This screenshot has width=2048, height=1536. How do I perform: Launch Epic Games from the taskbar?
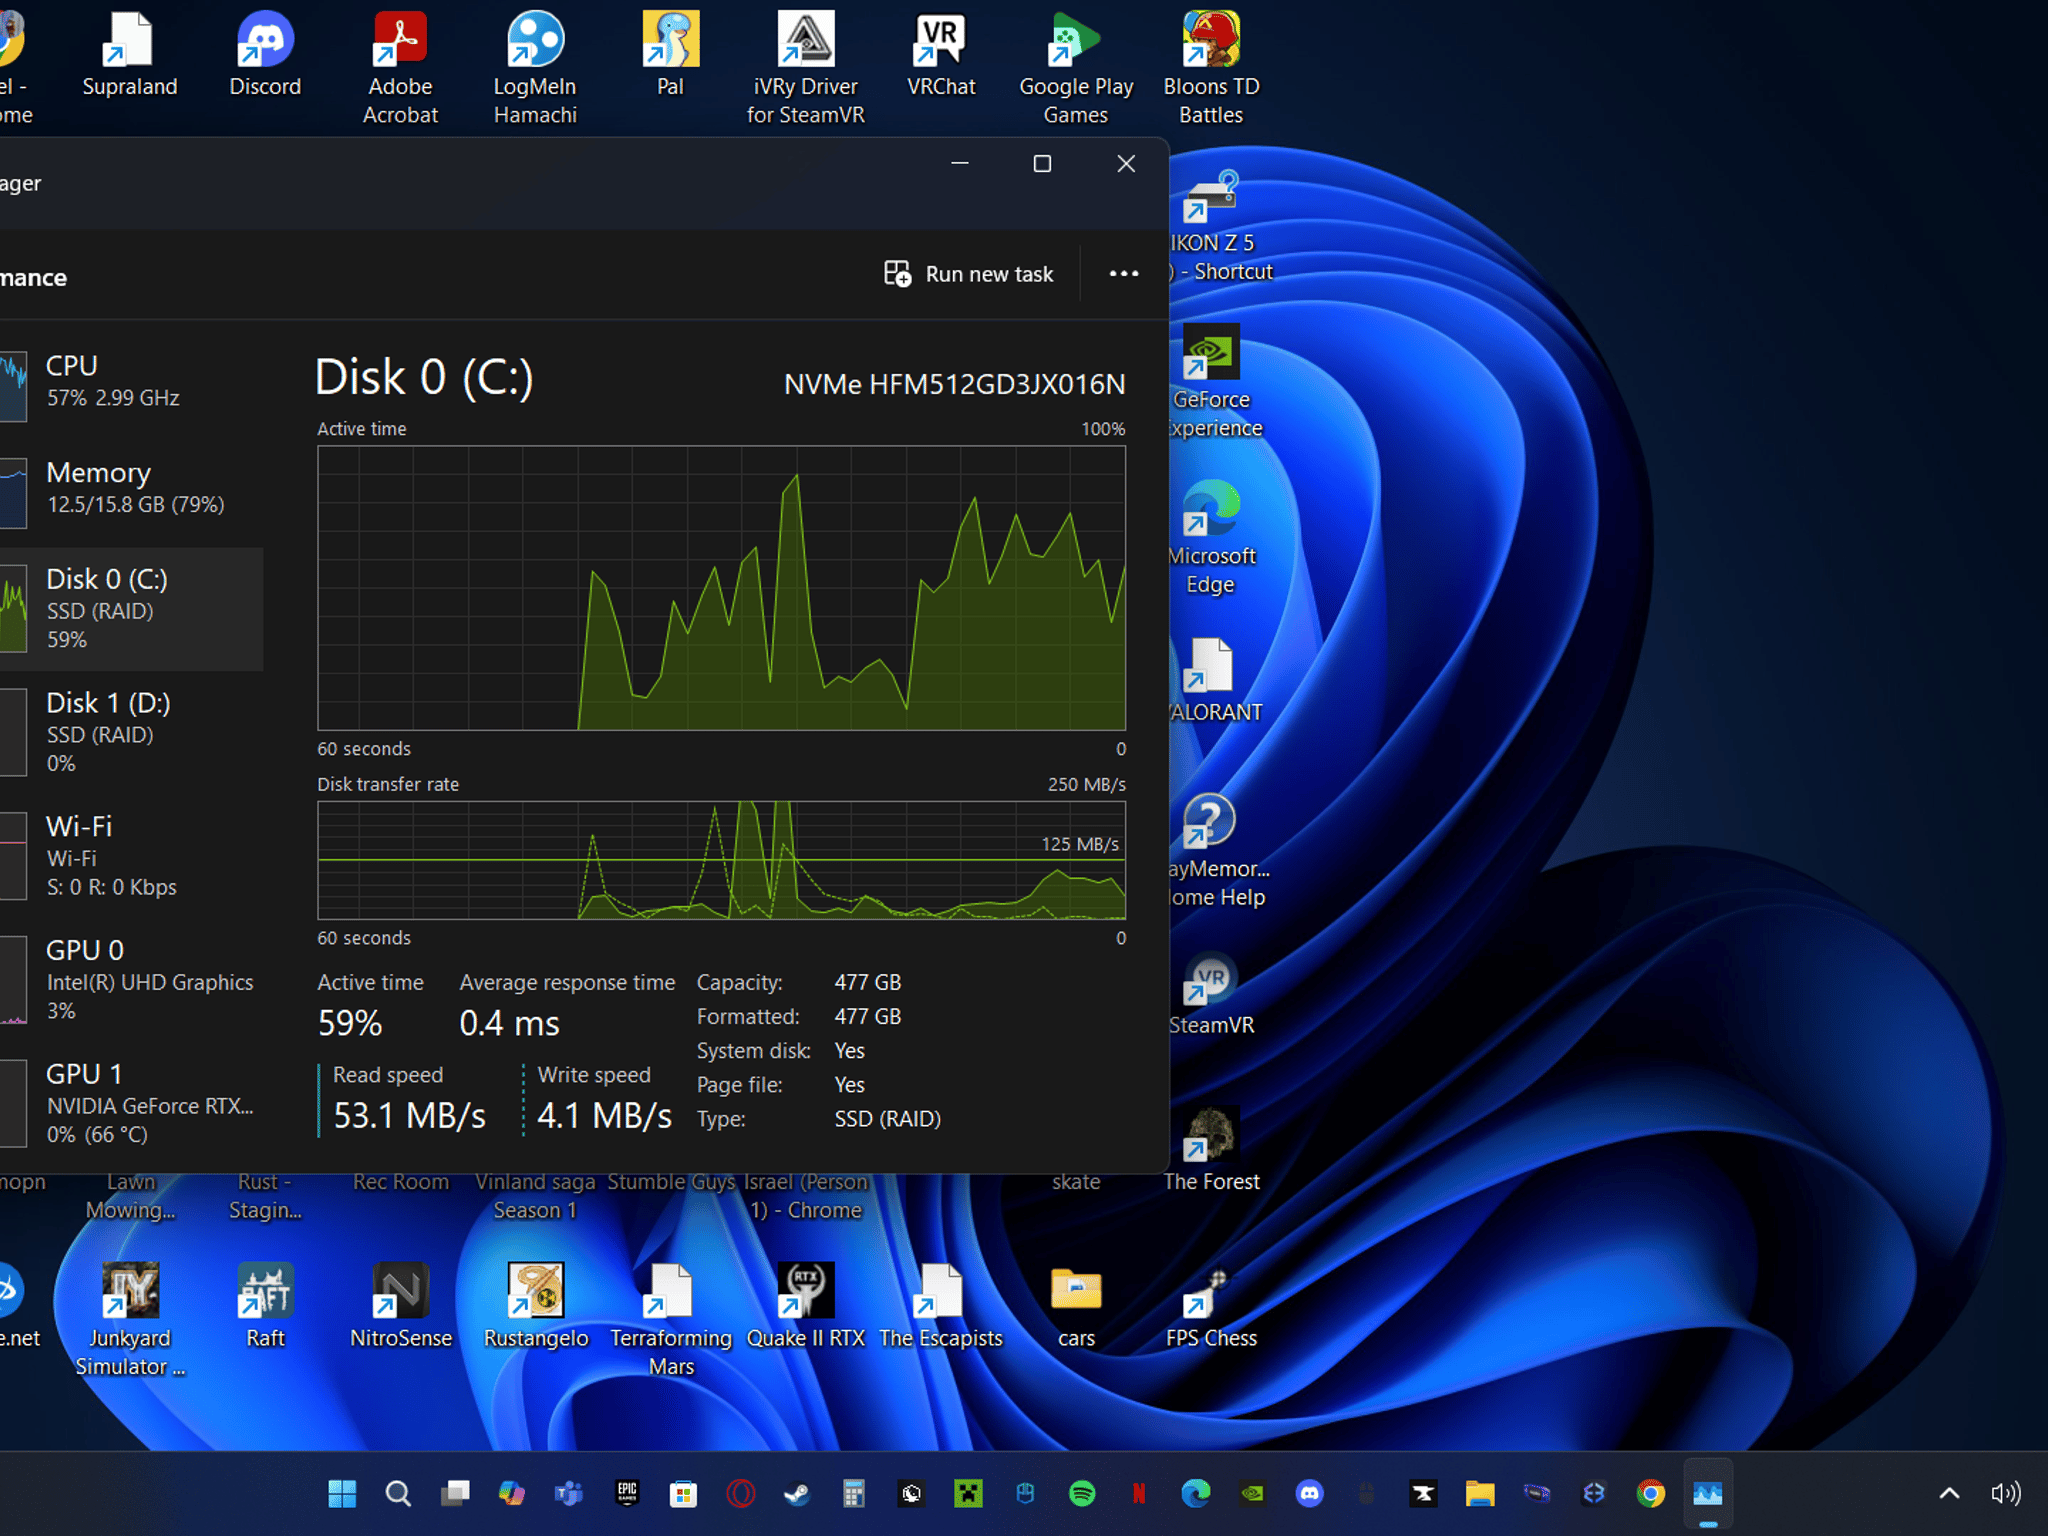click(627, 1494)
